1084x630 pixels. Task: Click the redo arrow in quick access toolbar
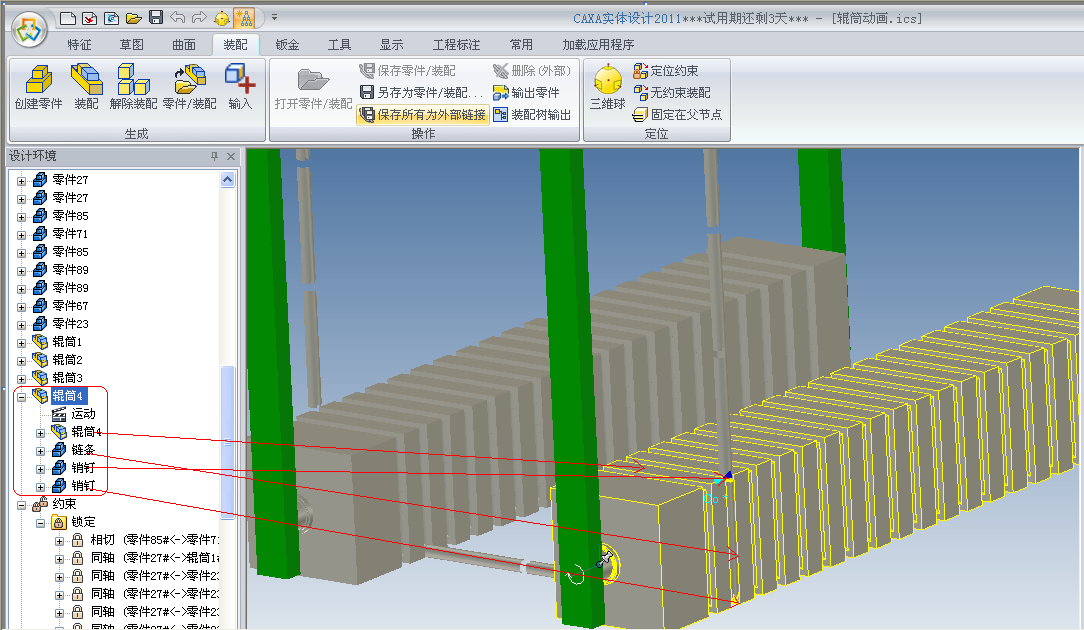point(199,17)
